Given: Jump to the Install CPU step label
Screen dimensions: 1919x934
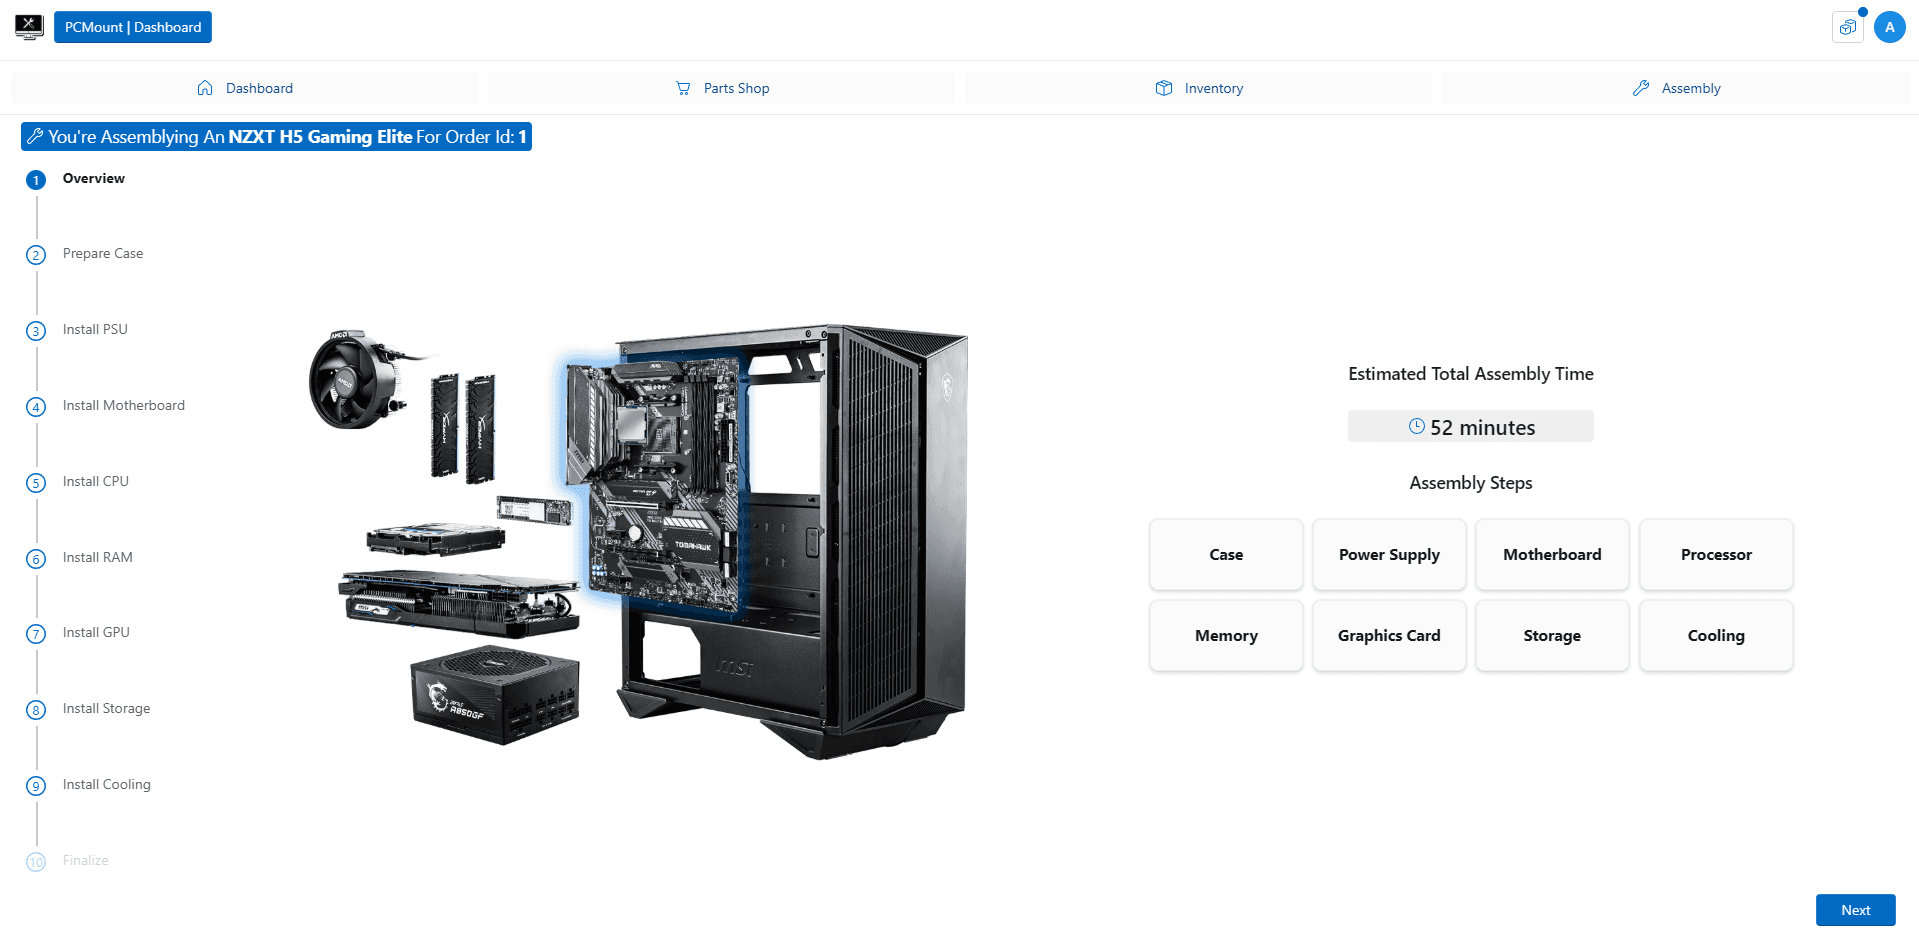Looking at the screenshot, I should [96, 481].
